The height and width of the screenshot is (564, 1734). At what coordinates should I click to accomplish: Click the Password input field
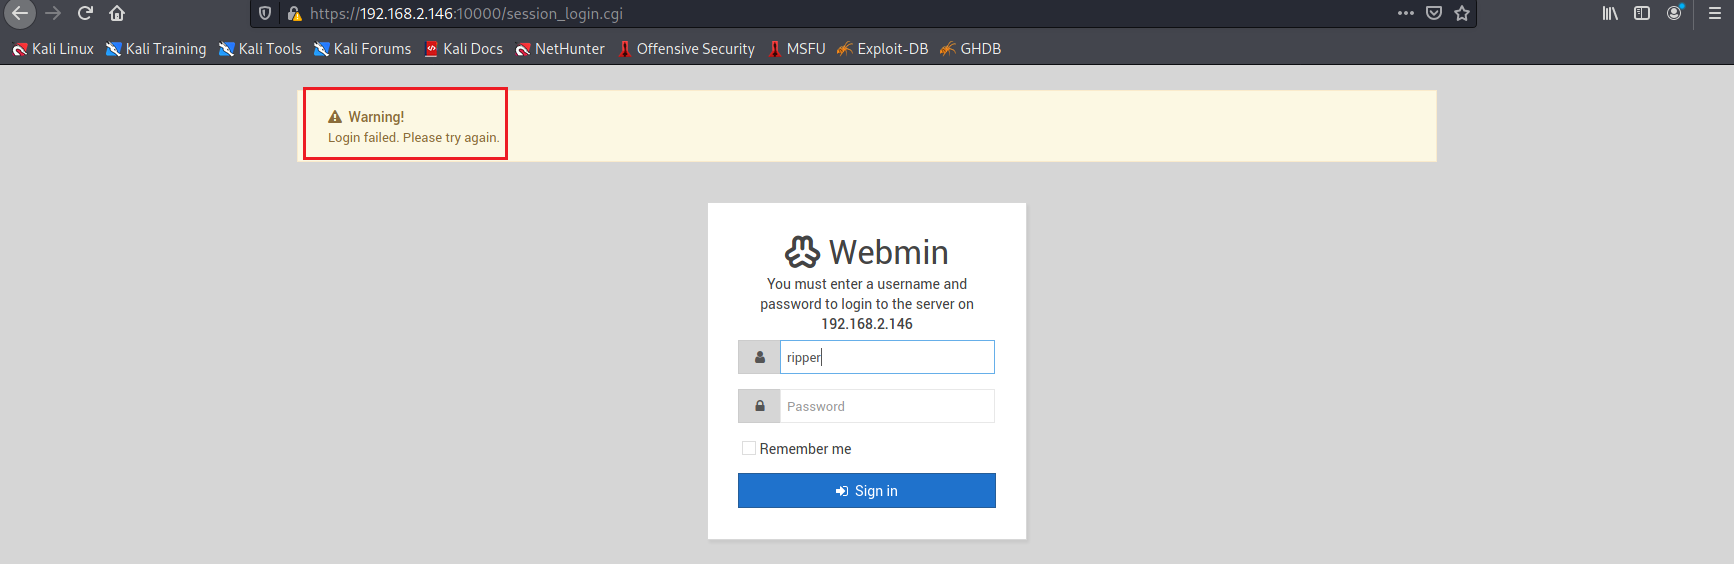[887, 406]
